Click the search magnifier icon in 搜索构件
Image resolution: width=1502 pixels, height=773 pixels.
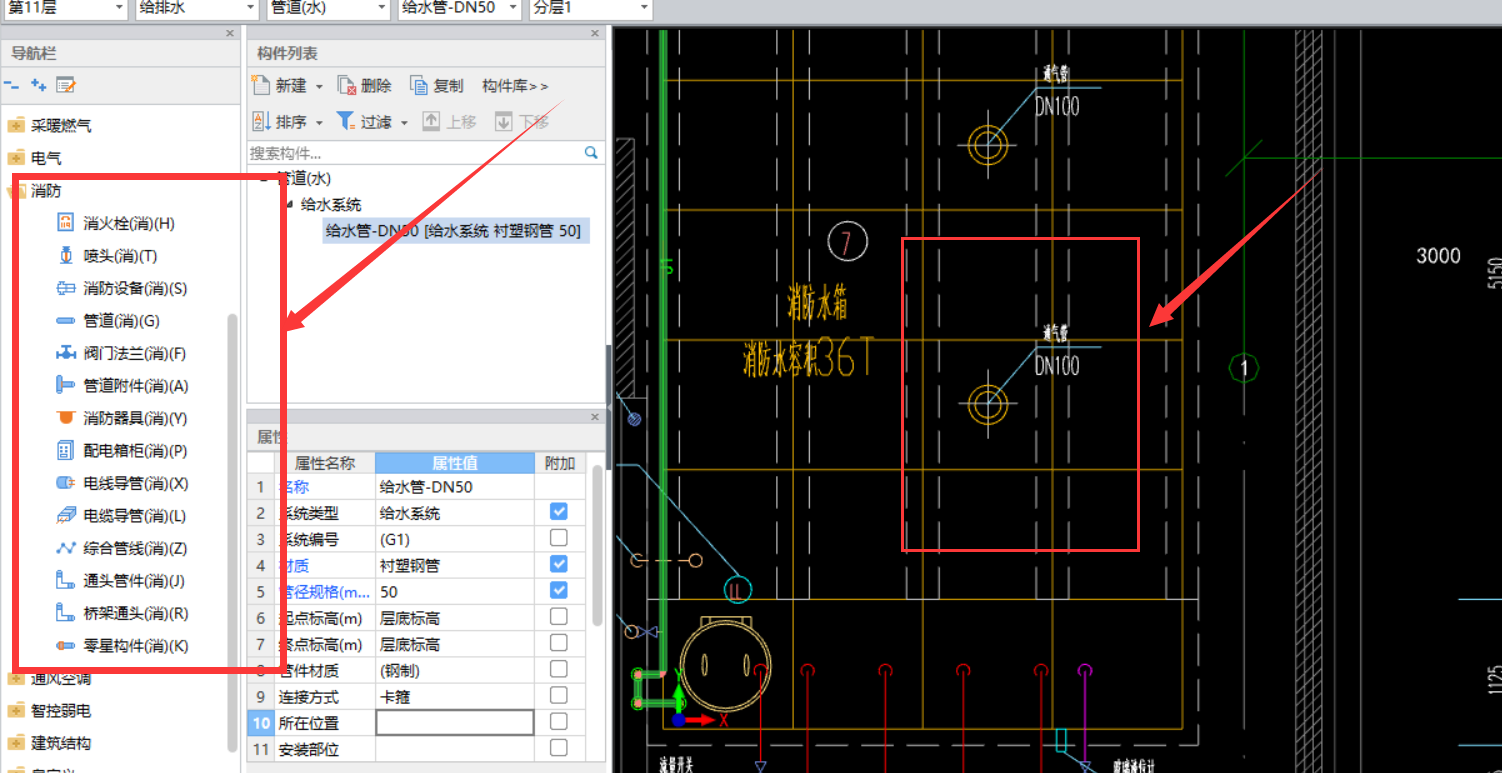click(x=591, y=153)
